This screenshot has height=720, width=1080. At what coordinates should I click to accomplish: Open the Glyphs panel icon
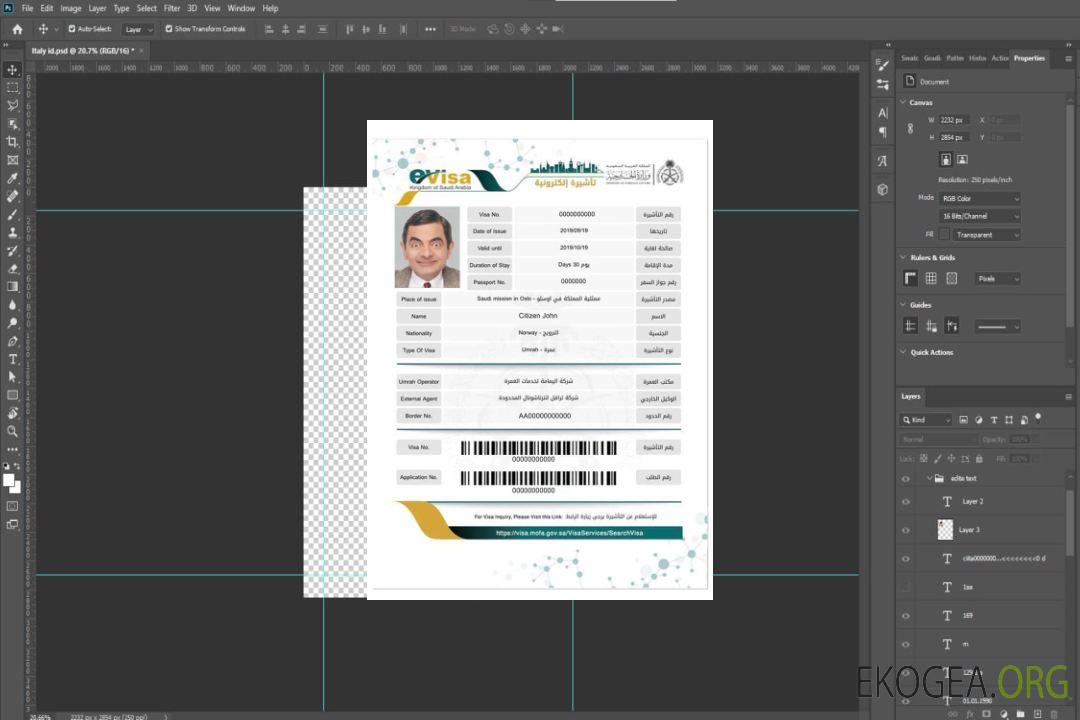tap(882, 161)
